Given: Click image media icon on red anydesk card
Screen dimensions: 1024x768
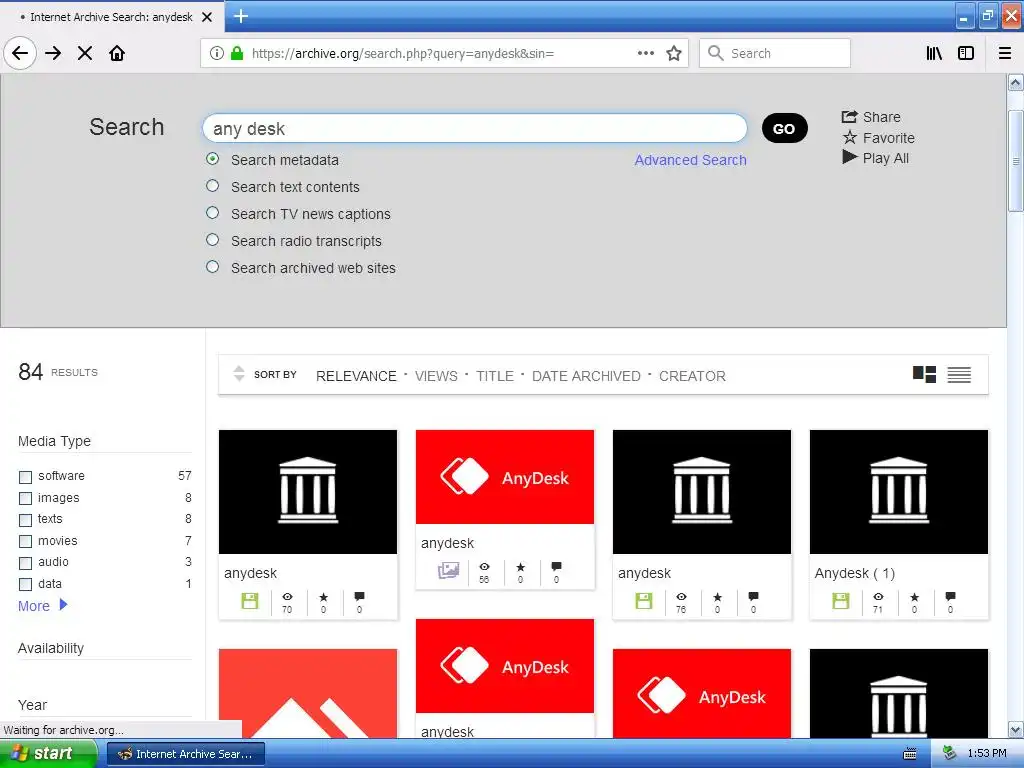Looking at the screenshot, I should click(448, 571).
